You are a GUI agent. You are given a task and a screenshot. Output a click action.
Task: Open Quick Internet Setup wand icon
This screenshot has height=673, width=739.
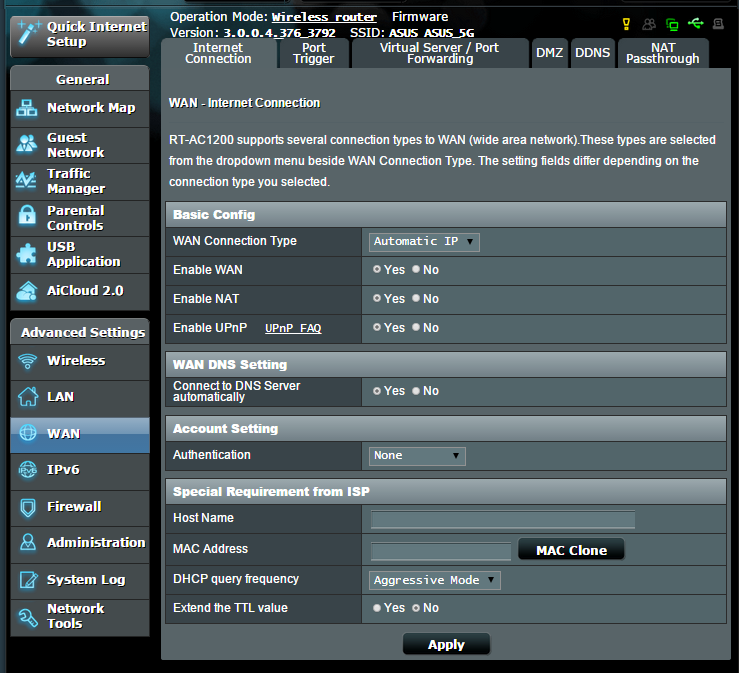click(x=28, y=33)
